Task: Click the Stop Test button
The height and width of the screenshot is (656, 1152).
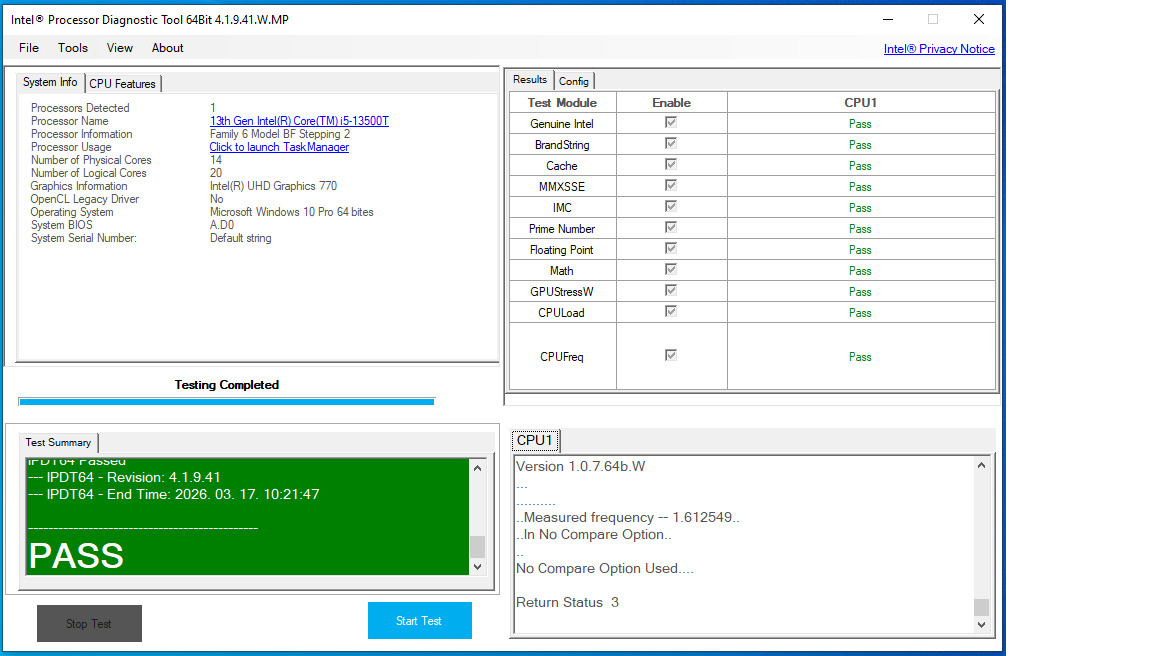Action: (x=89, y=624)
